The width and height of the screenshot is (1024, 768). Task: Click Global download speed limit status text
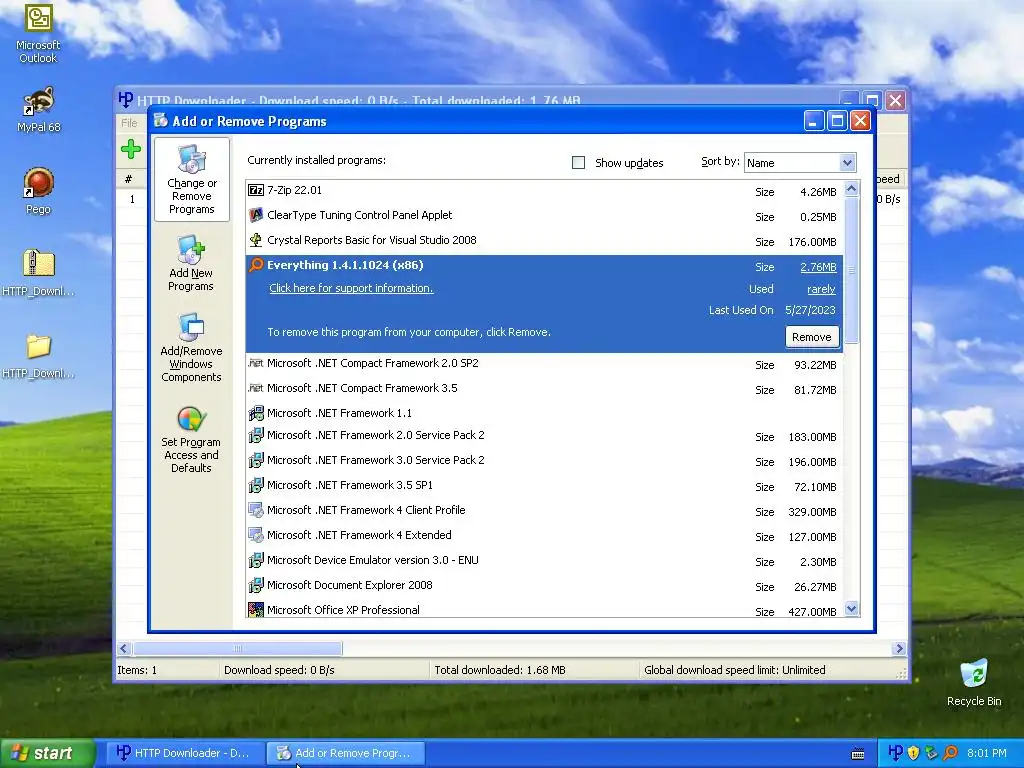(735, 670)
